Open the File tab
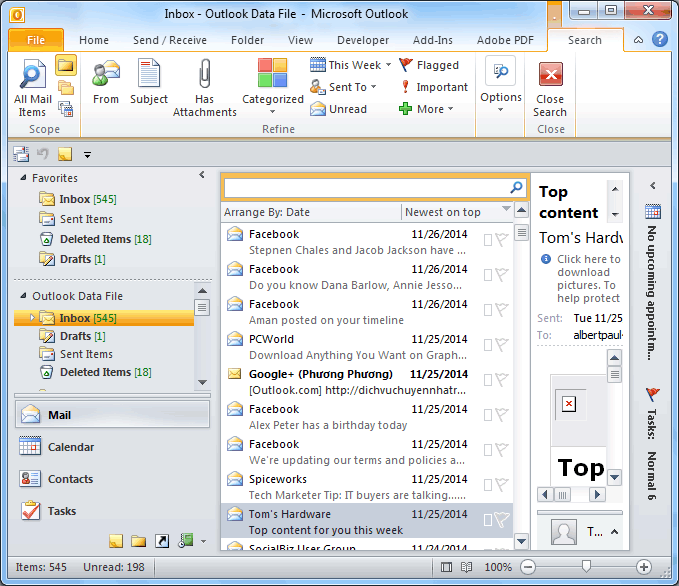Screen dimensions: 679x586 tap(36, 40)
